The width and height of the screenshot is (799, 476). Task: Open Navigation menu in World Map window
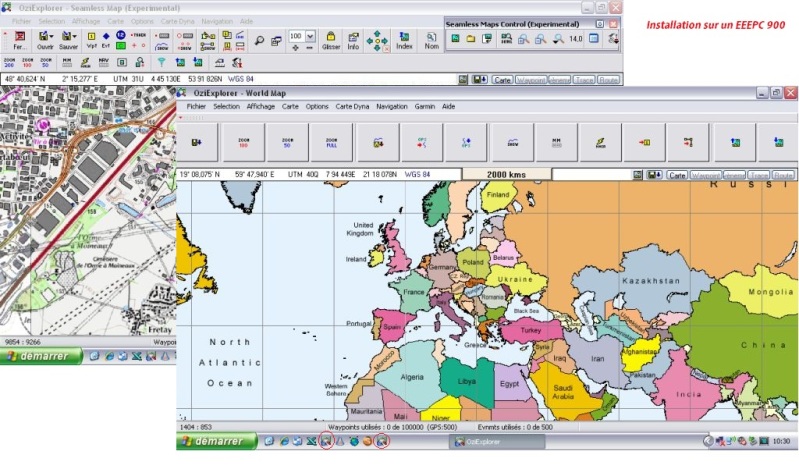click(x=392, y=107)
